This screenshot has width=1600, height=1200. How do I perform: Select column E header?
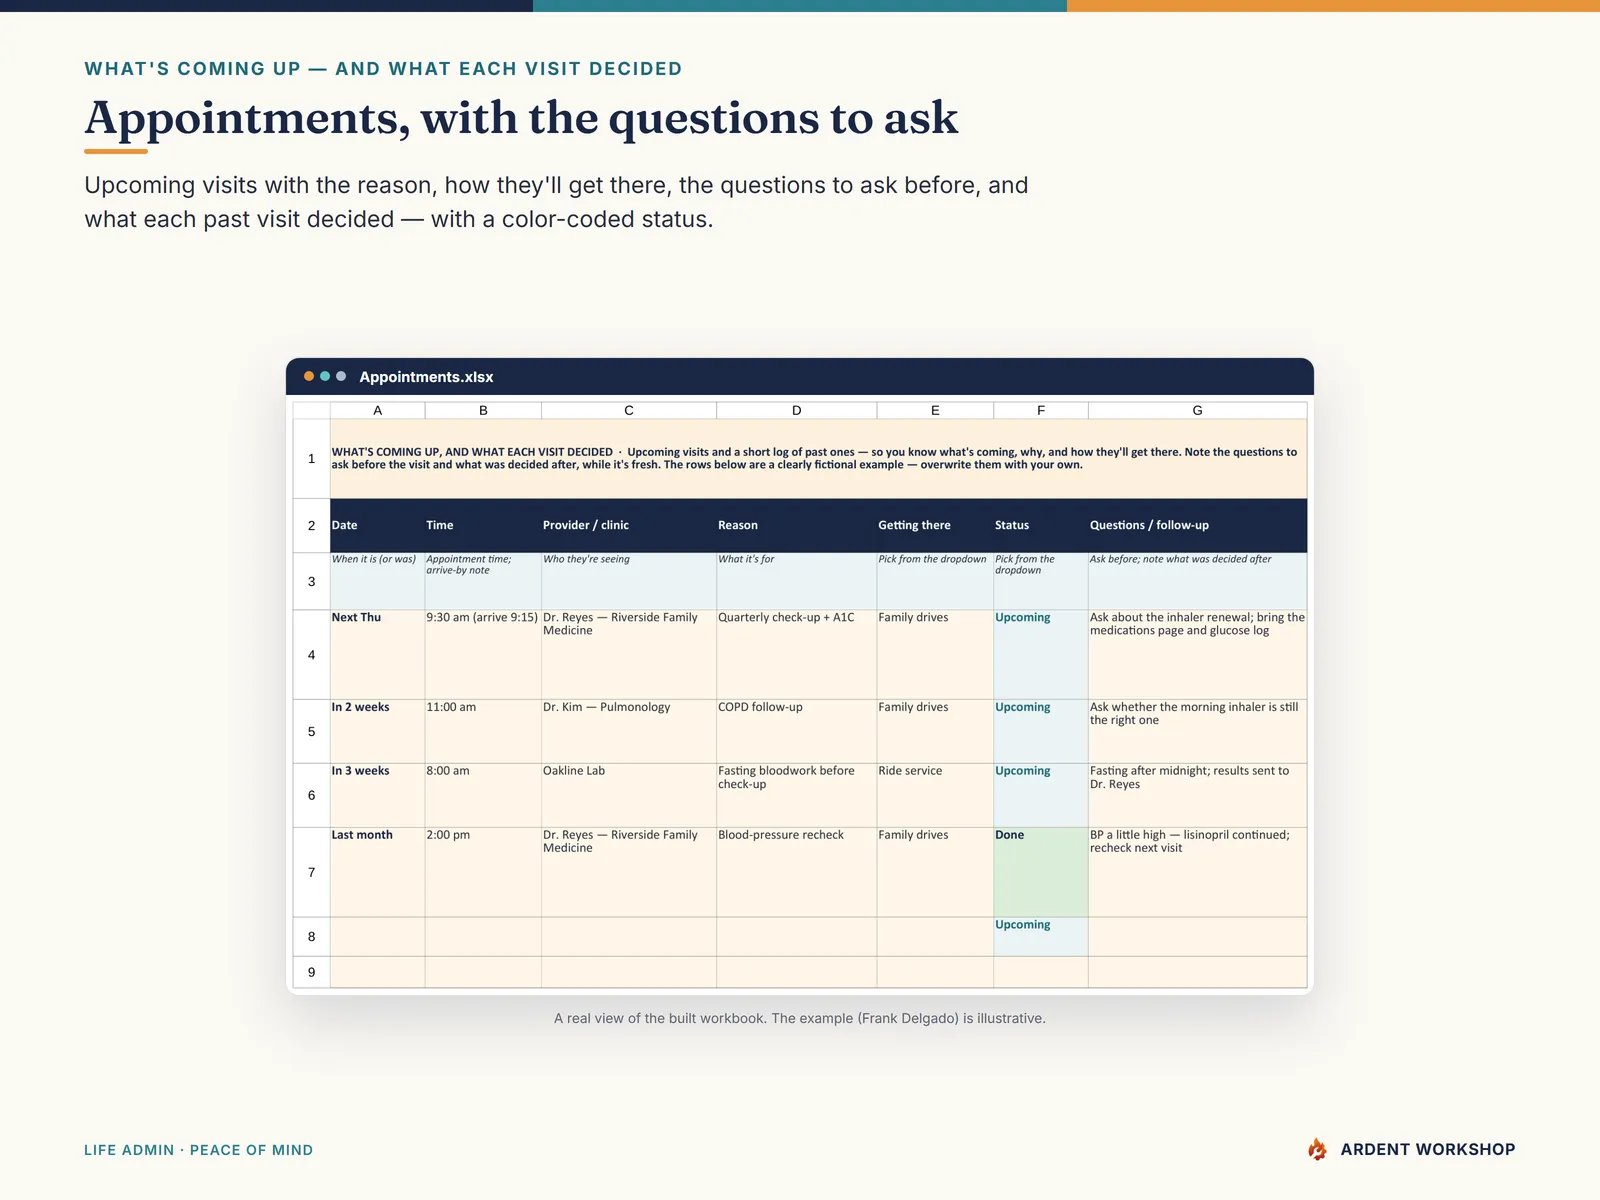tap(935, 410)
